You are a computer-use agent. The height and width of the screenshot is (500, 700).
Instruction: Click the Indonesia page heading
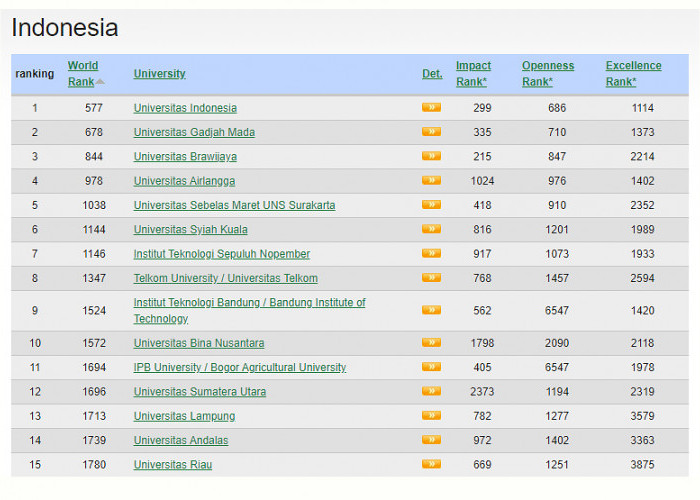point(65,28)
